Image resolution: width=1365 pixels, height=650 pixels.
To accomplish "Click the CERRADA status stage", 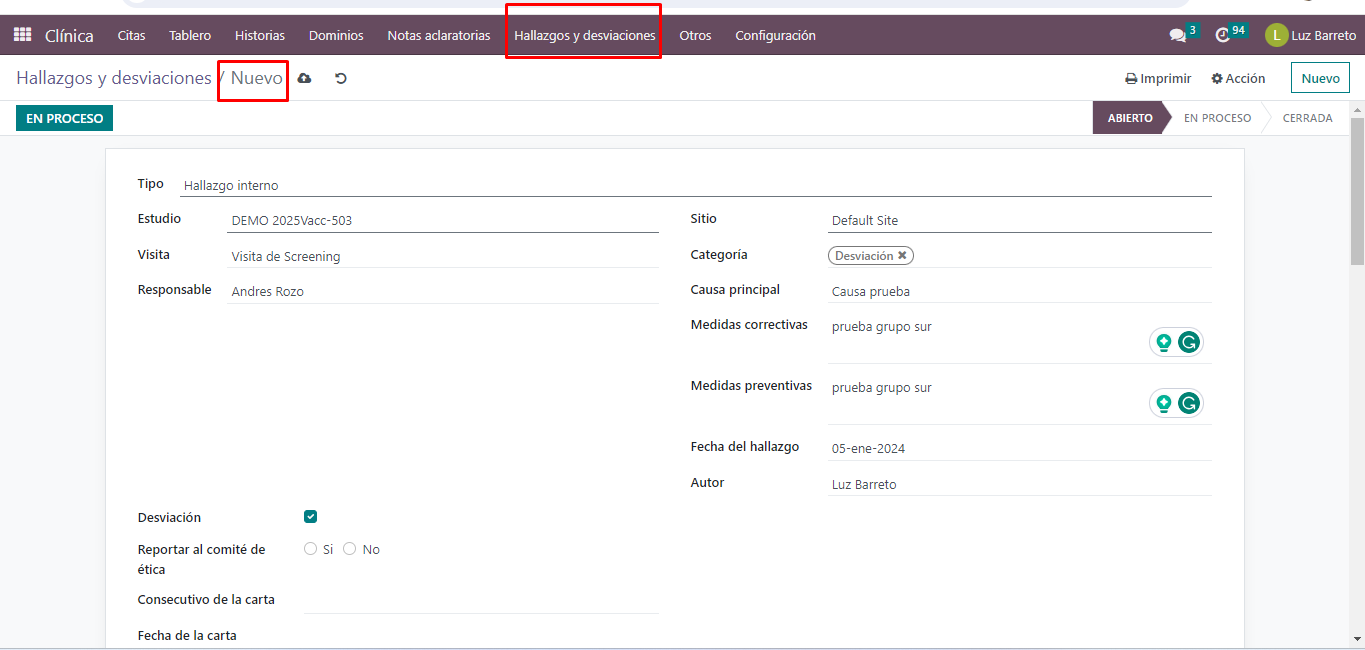I will pyautogui.click(x=1307, y=118).
